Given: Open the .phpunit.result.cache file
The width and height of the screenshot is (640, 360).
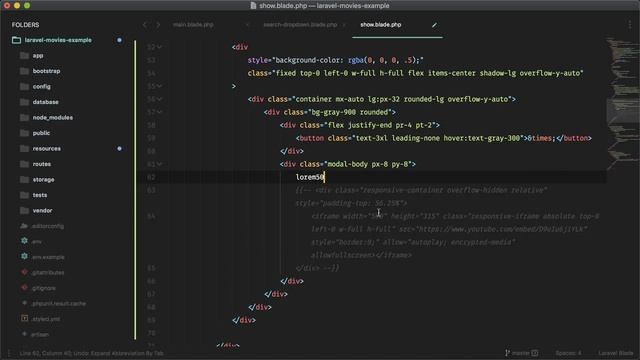Looking at the screenshot, I should (58, 304).
